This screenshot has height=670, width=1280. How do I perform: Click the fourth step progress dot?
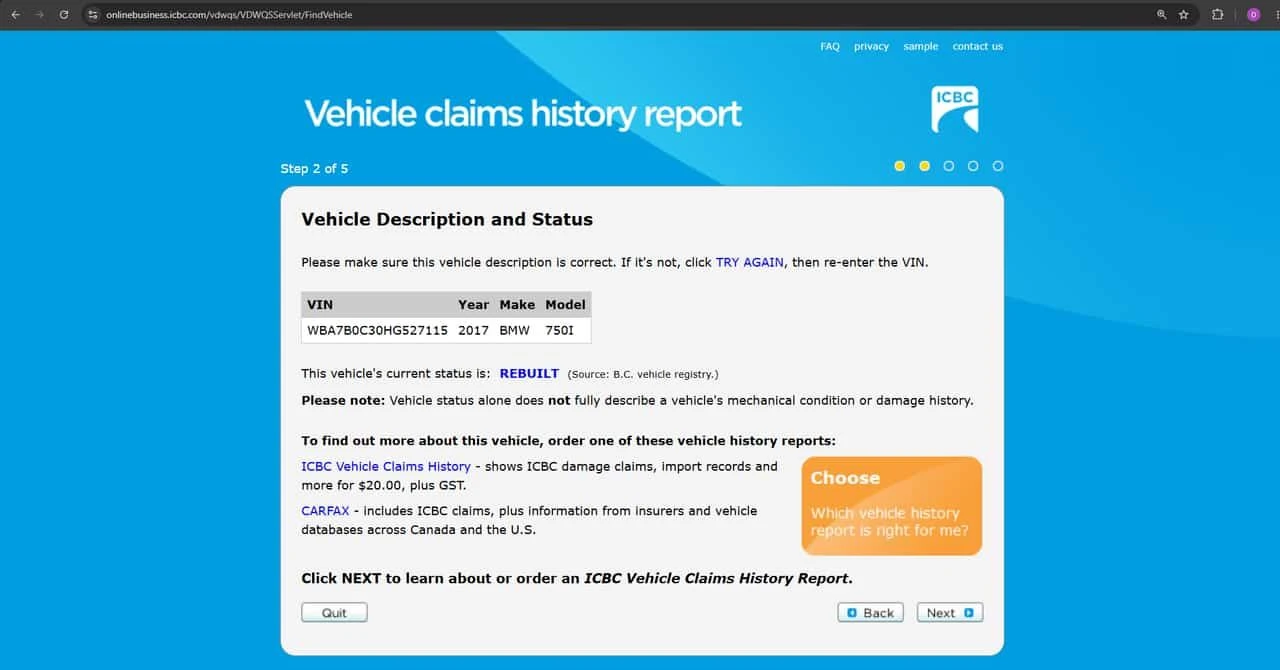973,166
